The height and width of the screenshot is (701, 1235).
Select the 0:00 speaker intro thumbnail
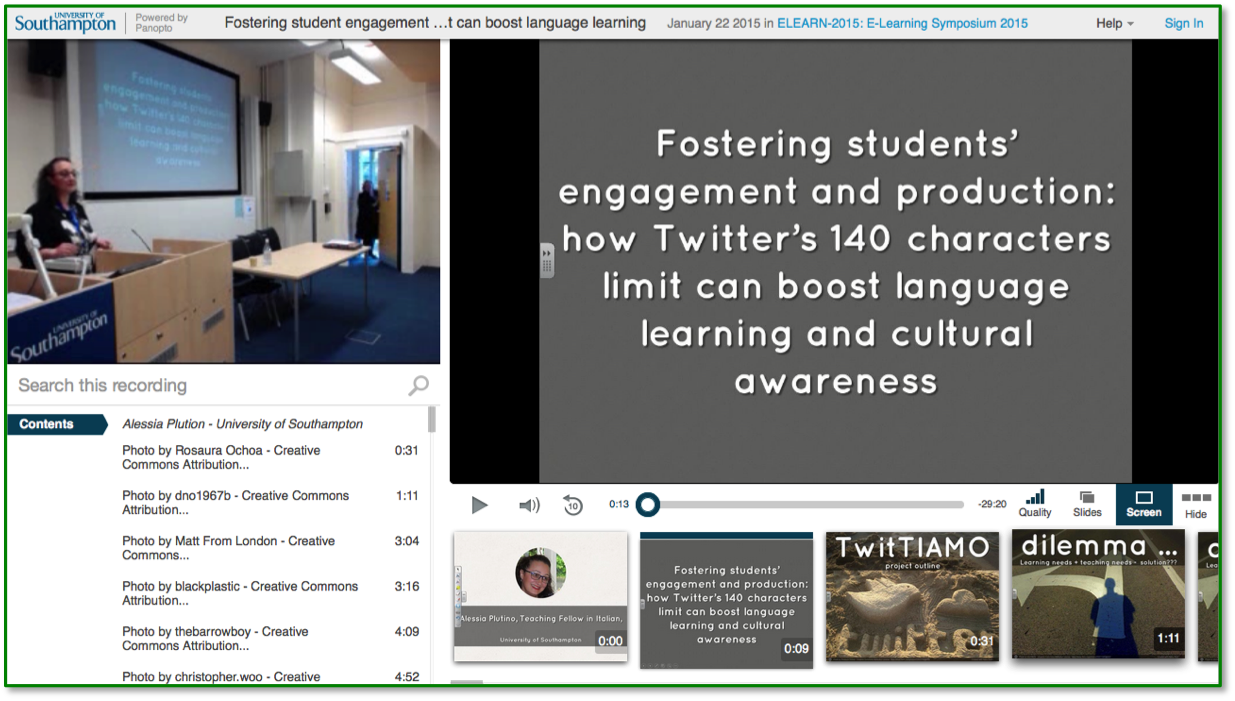pos(541,596)
